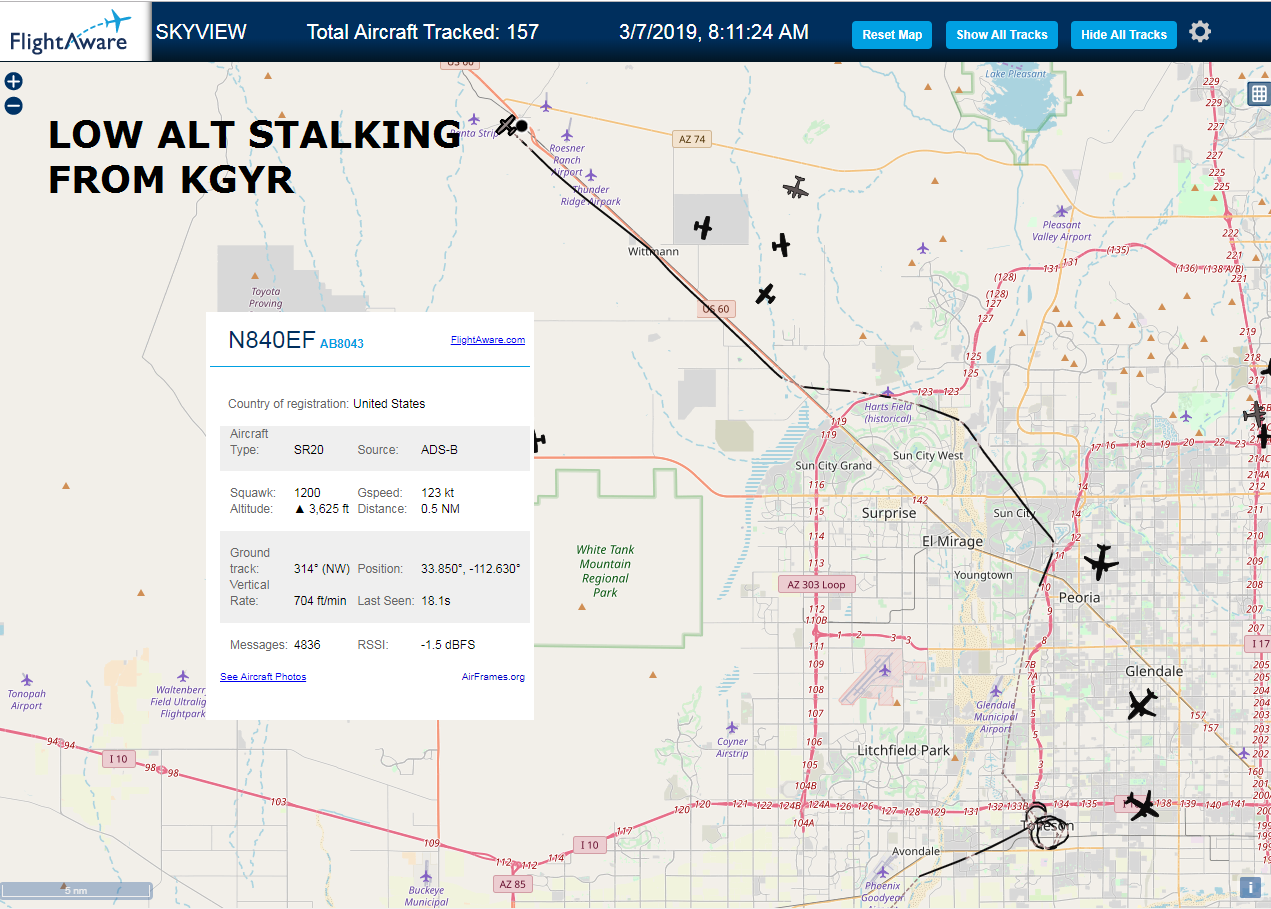
Task: Click the Total Aircraft Tracked: 157 text
Action: point(422,32)
